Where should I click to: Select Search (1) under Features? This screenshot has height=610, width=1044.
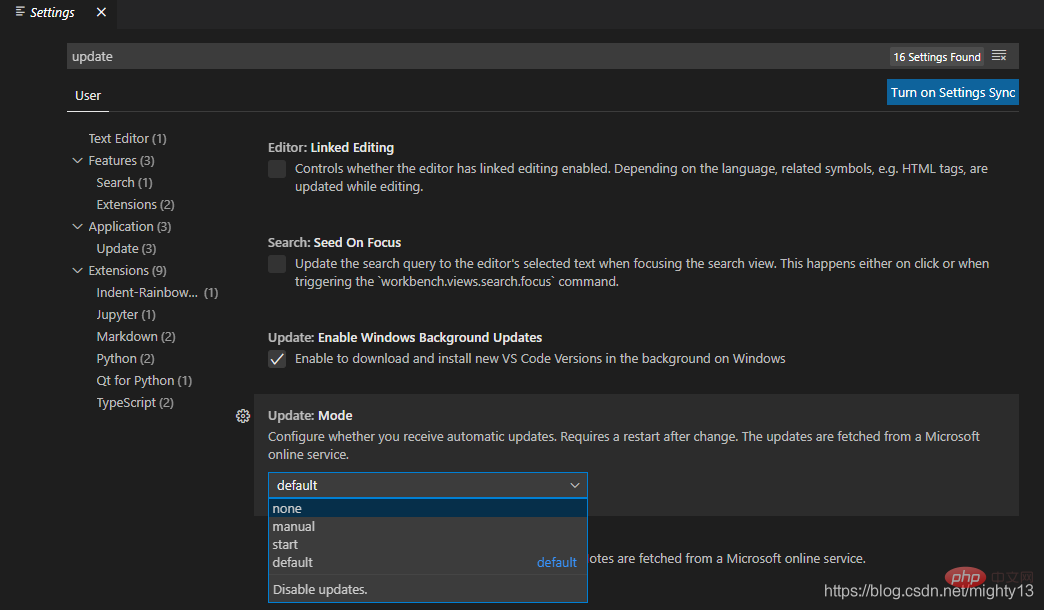click(x=125, y=182)
